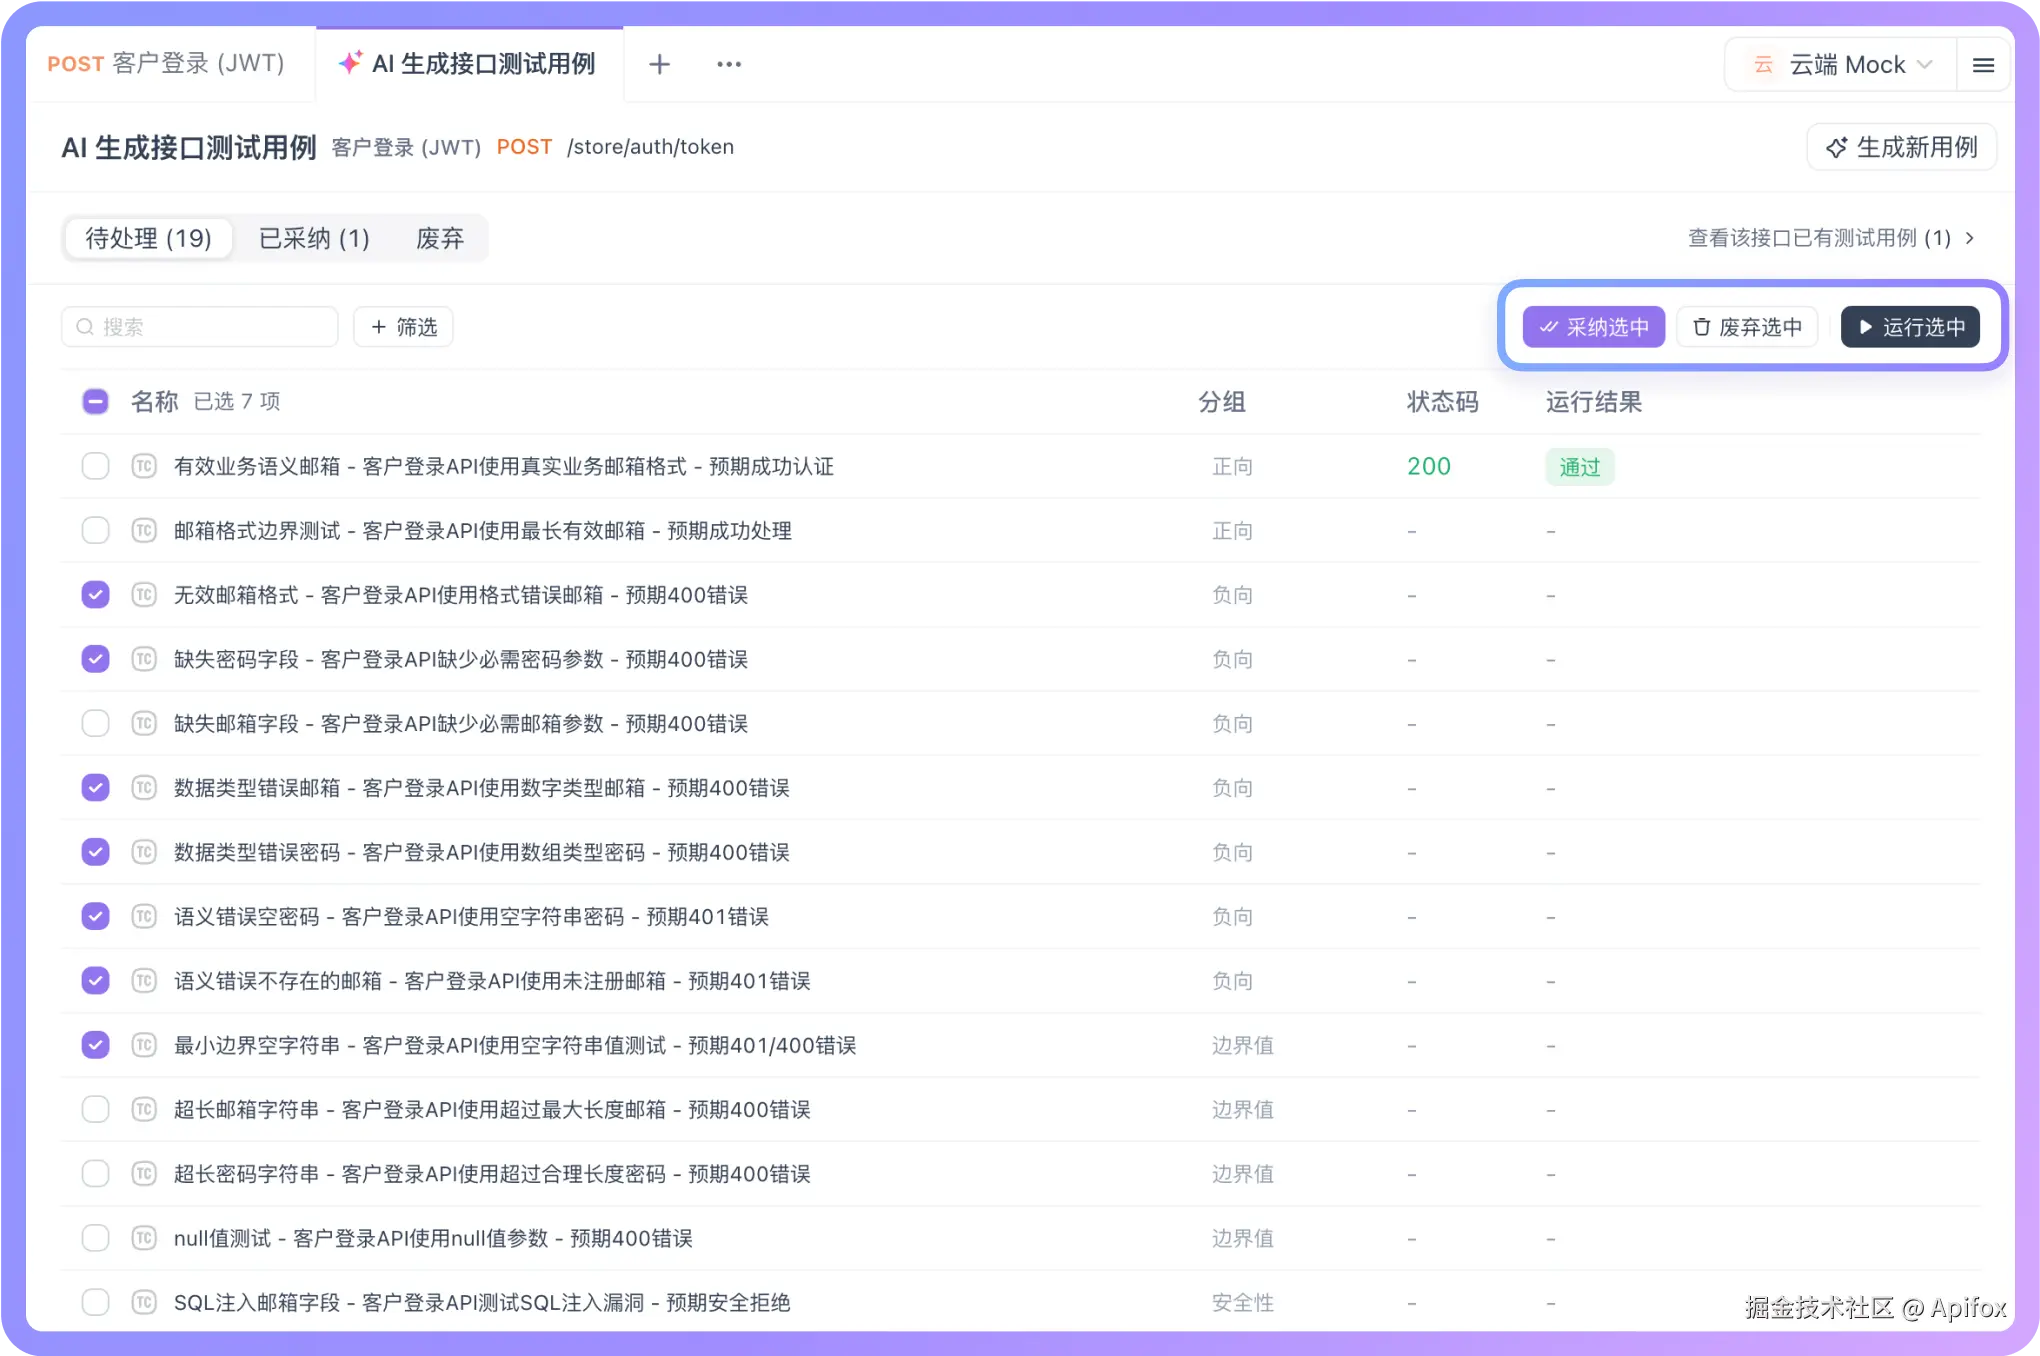This screenshot has height=1356, width=2040.
Task: Click the plus icon to add new tab
Action: [x=659, y=64]
